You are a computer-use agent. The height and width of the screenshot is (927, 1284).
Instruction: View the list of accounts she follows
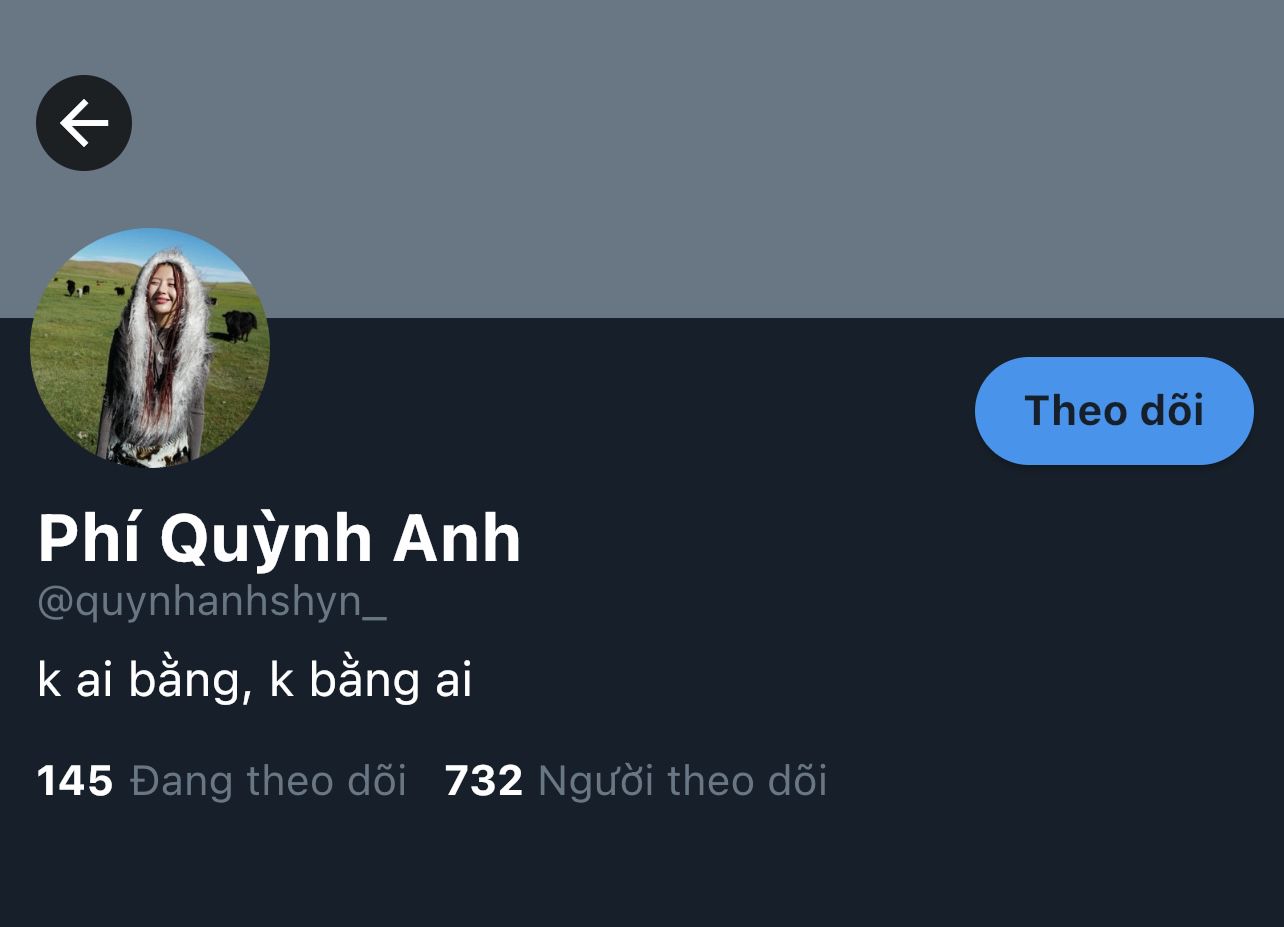click(222, 781)
